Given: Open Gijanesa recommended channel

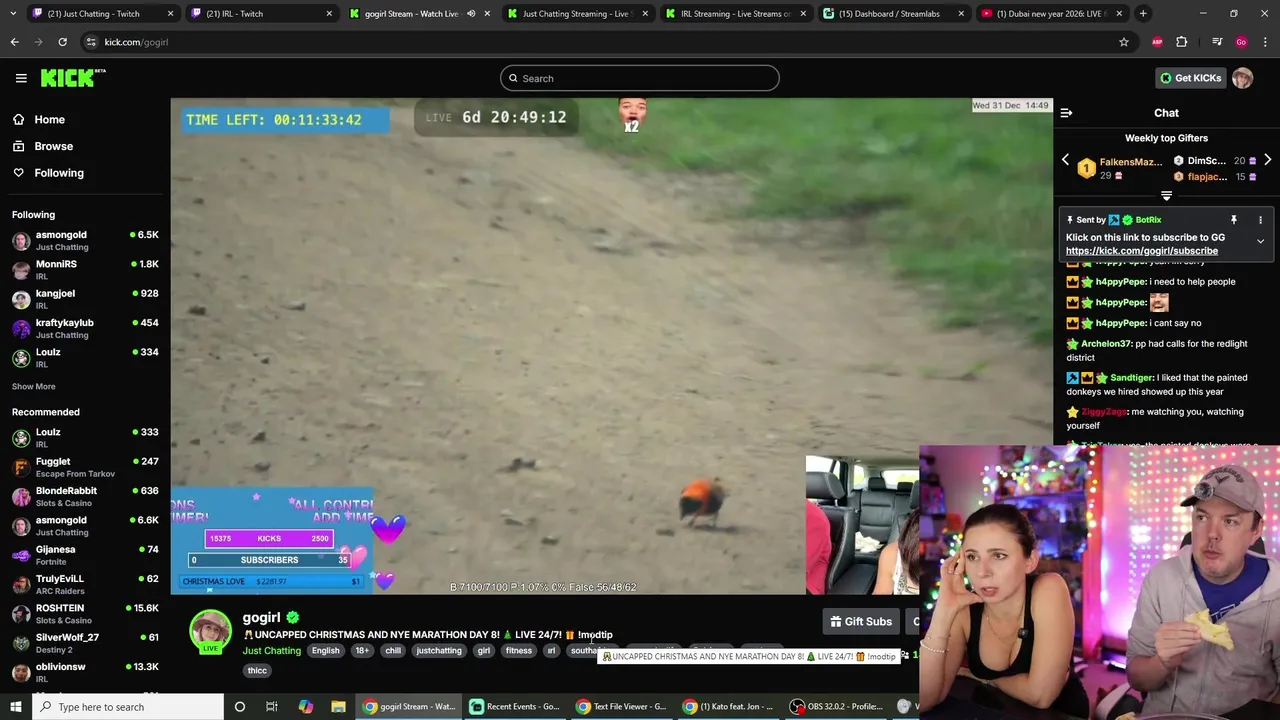Looking at the screenshot, I should [x=85, y=555].
